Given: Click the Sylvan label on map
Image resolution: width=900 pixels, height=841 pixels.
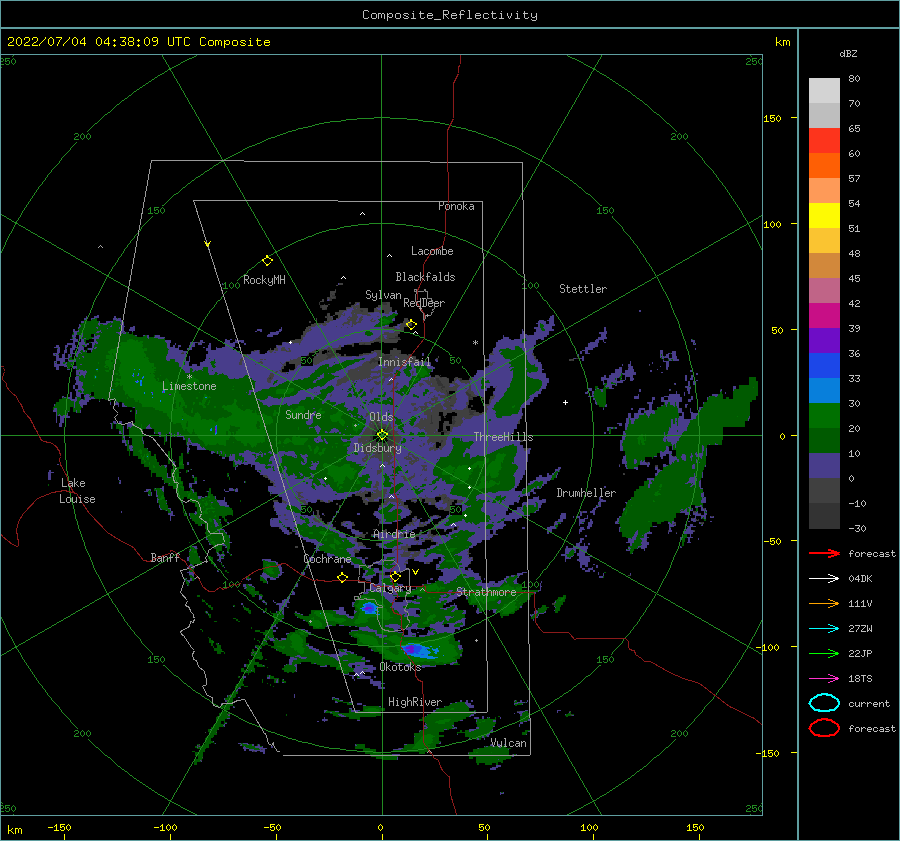Looking at the screenshot, I should click(383, 295).
